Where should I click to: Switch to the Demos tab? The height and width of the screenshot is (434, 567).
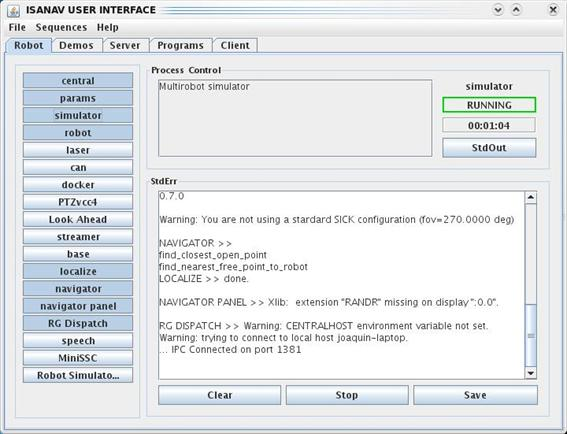pyautogui.click(x=76, y=46)
